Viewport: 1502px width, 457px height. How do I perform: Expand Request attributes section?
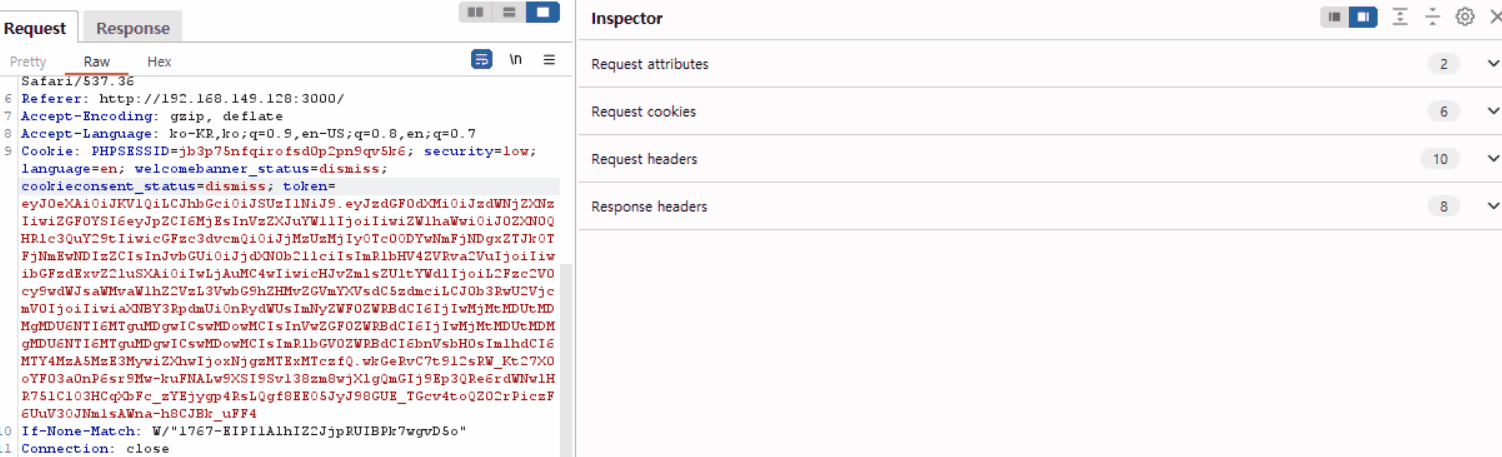1040,64
